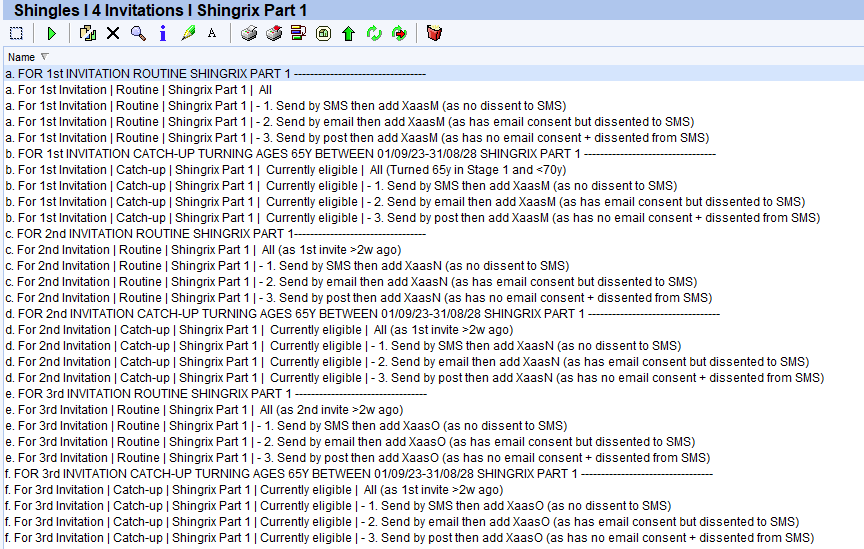This screenshot has width=864, height=549.
Task: Click the black X delete icon
Action: click(x=113, y=34)
